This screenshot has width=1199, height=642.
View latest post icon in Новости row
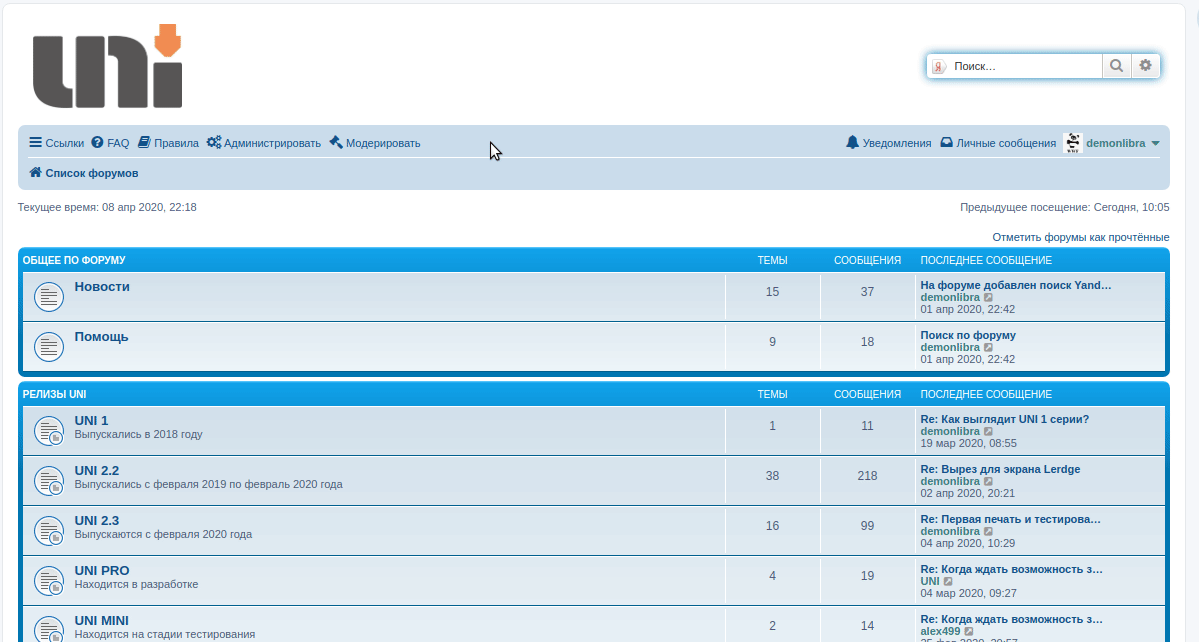988,297
